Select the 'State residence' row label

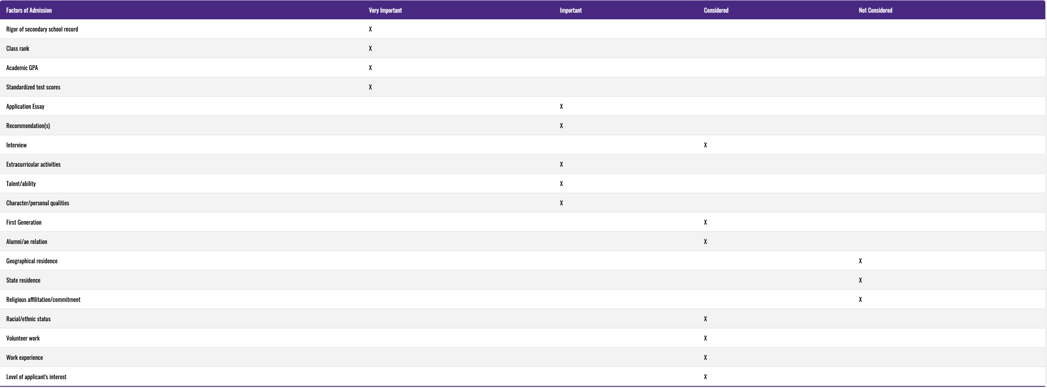coord(23,281)
